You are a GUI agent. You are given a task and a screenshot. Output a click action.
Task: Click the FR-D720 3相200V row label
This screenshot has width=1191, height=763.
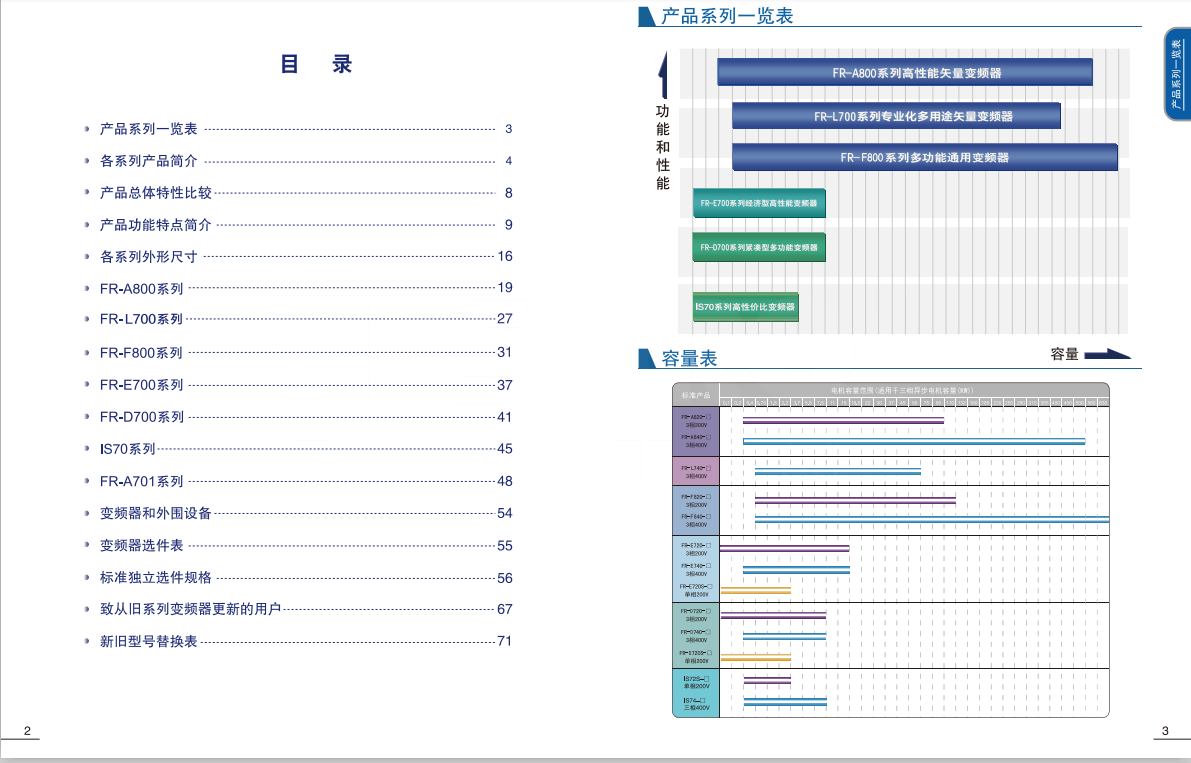click(x=696, y=615)
